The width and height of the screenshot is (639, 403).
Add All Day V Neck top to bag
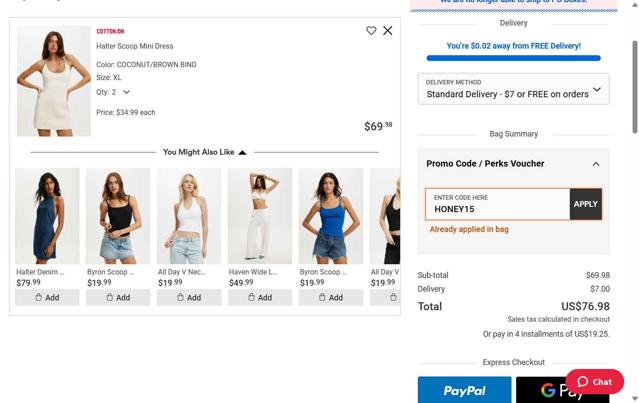(189, 297)
